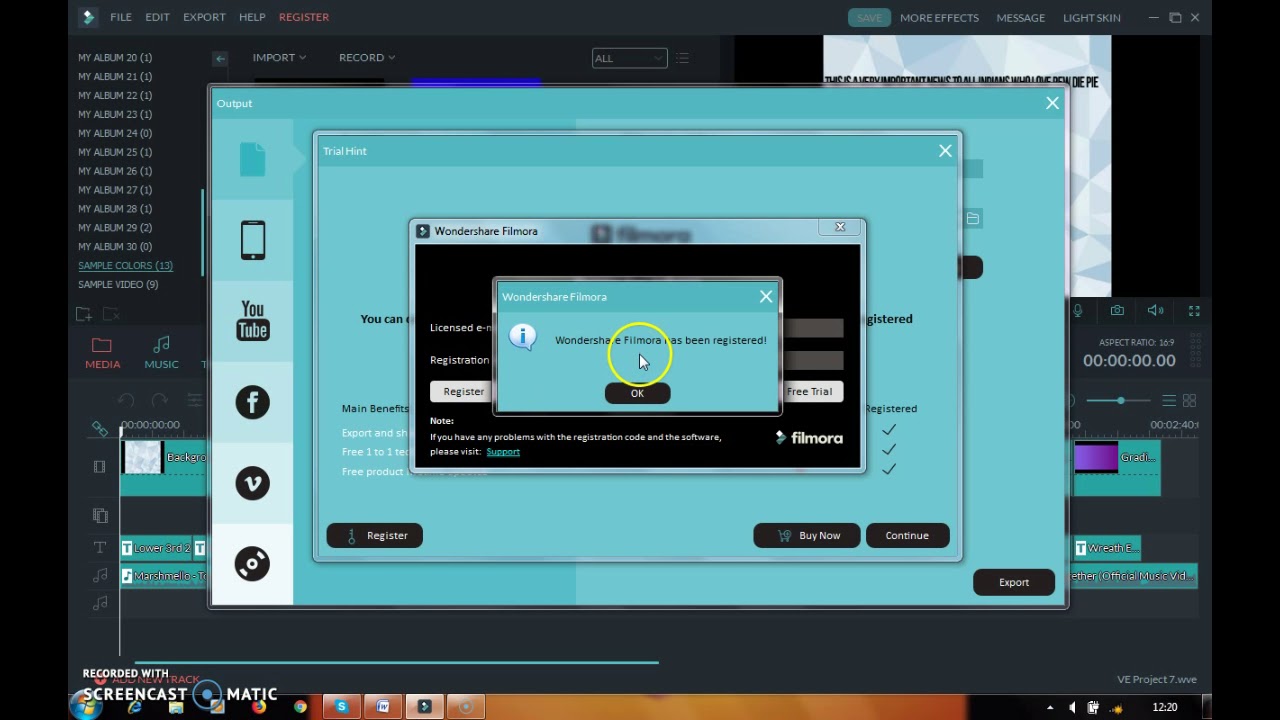The image size is (1280, 720).
Task: Click OK in the registered message box
Action: 637,393
